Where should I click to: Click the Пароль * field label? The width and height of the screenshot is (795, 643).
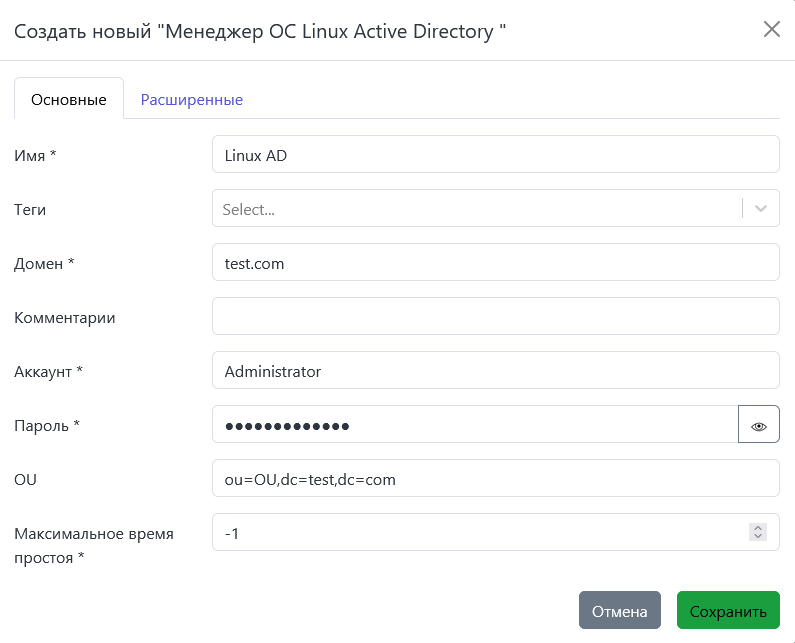[x=47, y=425]
